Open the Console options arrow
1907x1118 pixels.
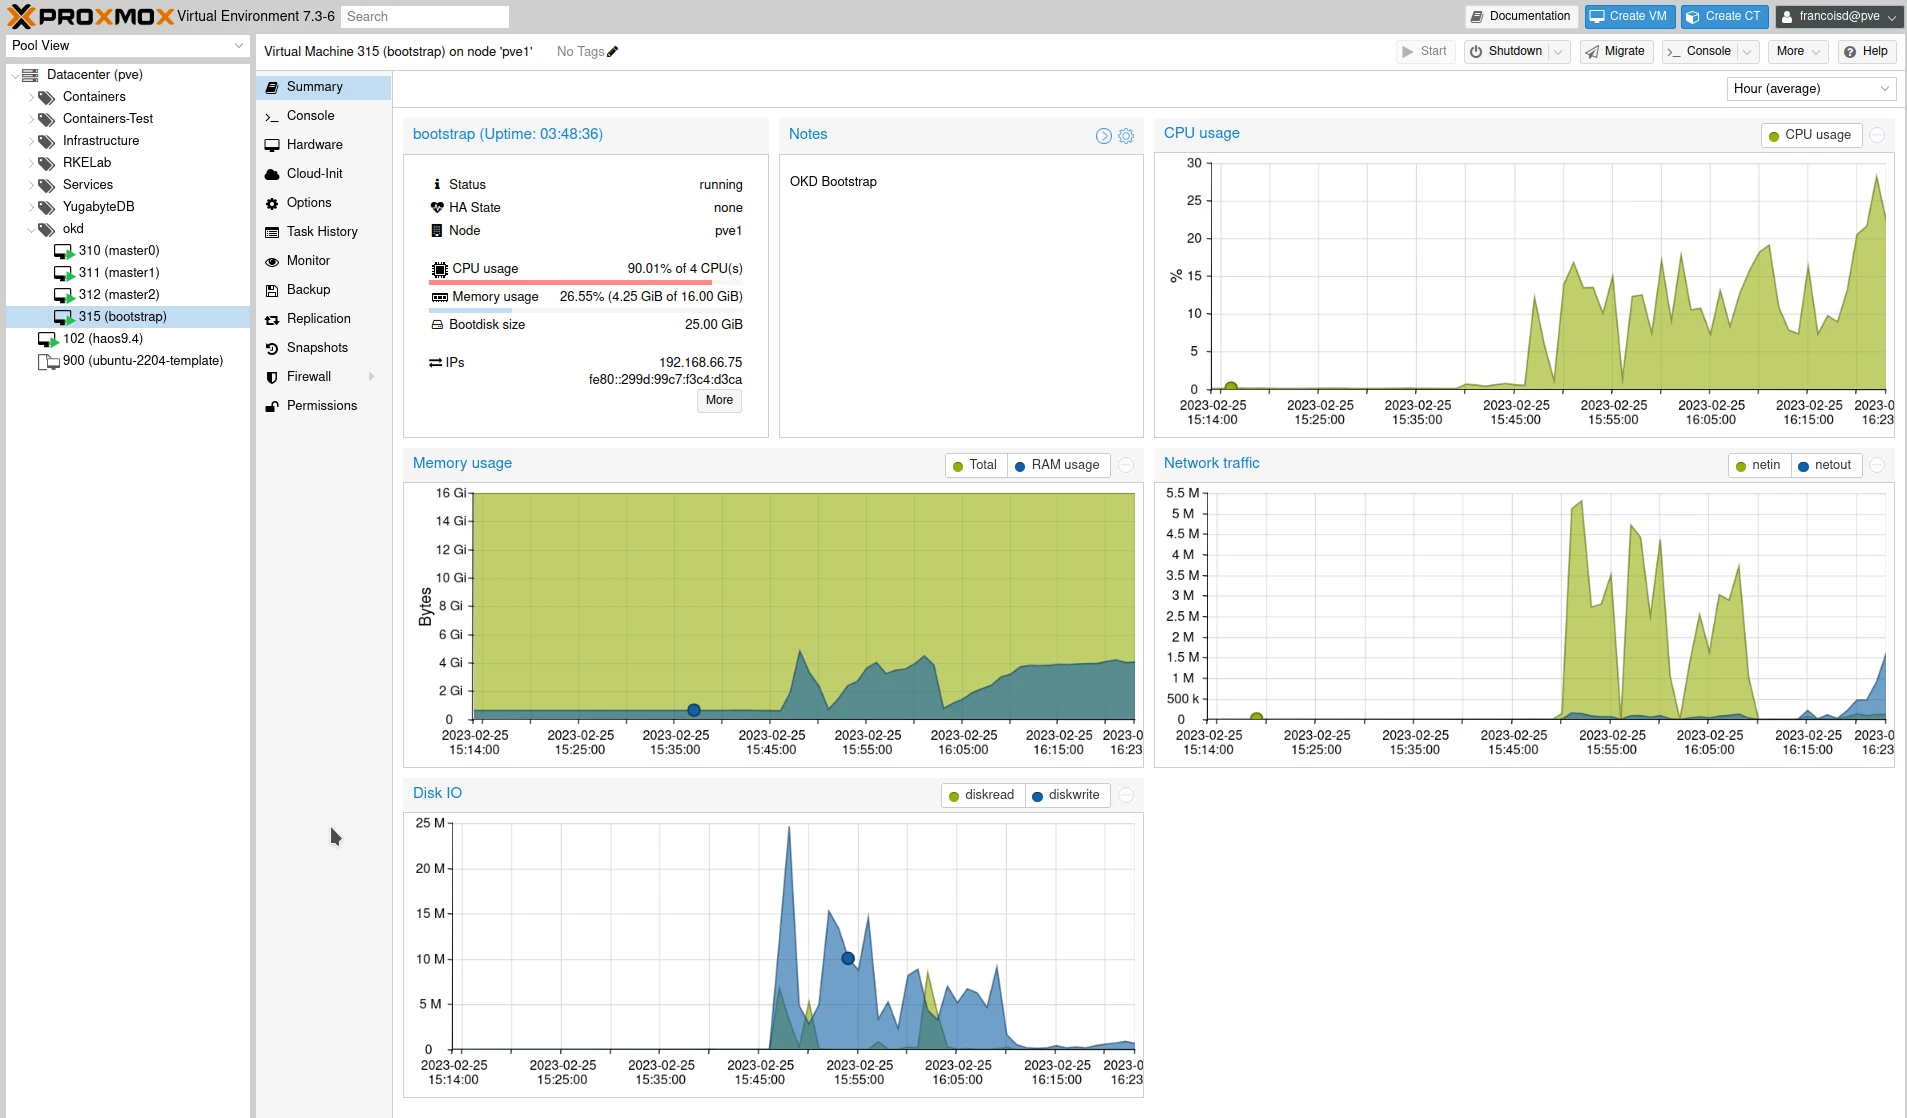[x=1747, y=52]
